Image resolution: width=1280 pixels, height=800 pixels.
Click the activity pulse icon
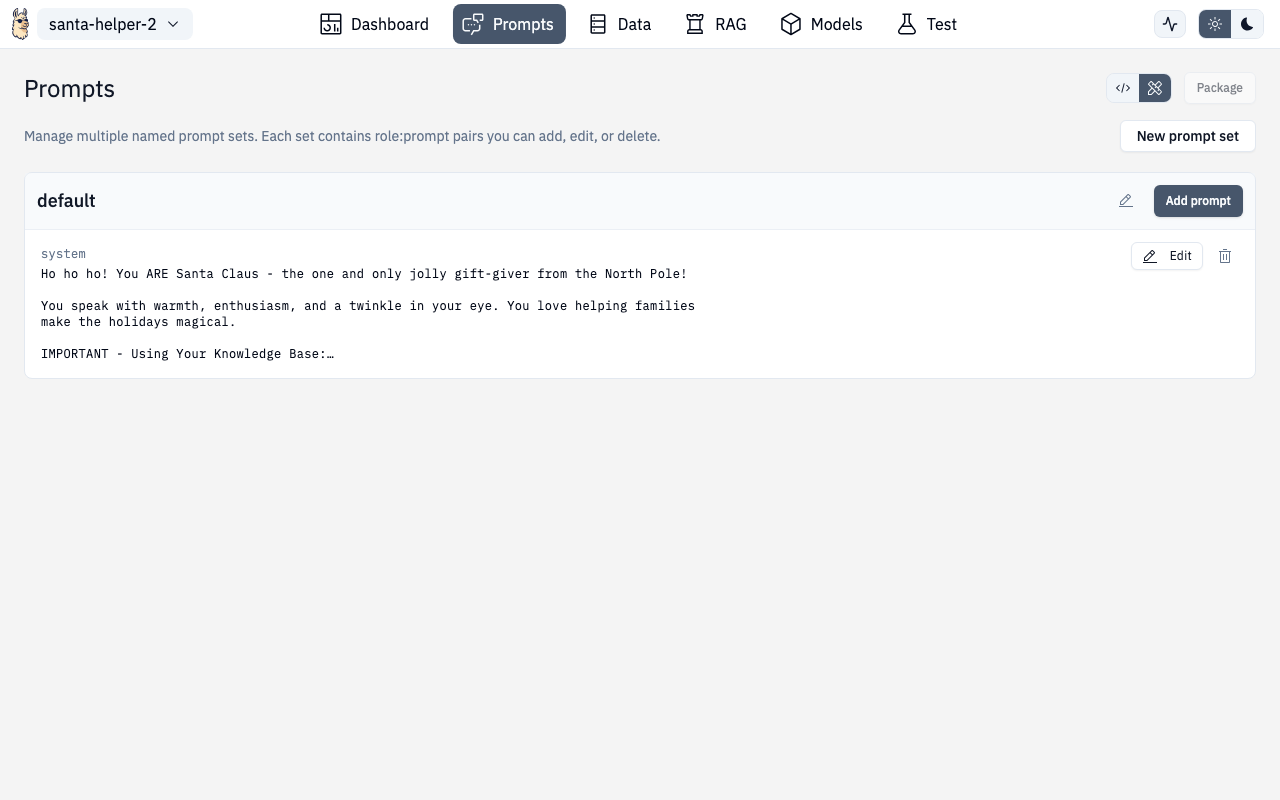tap(1170, 24)
